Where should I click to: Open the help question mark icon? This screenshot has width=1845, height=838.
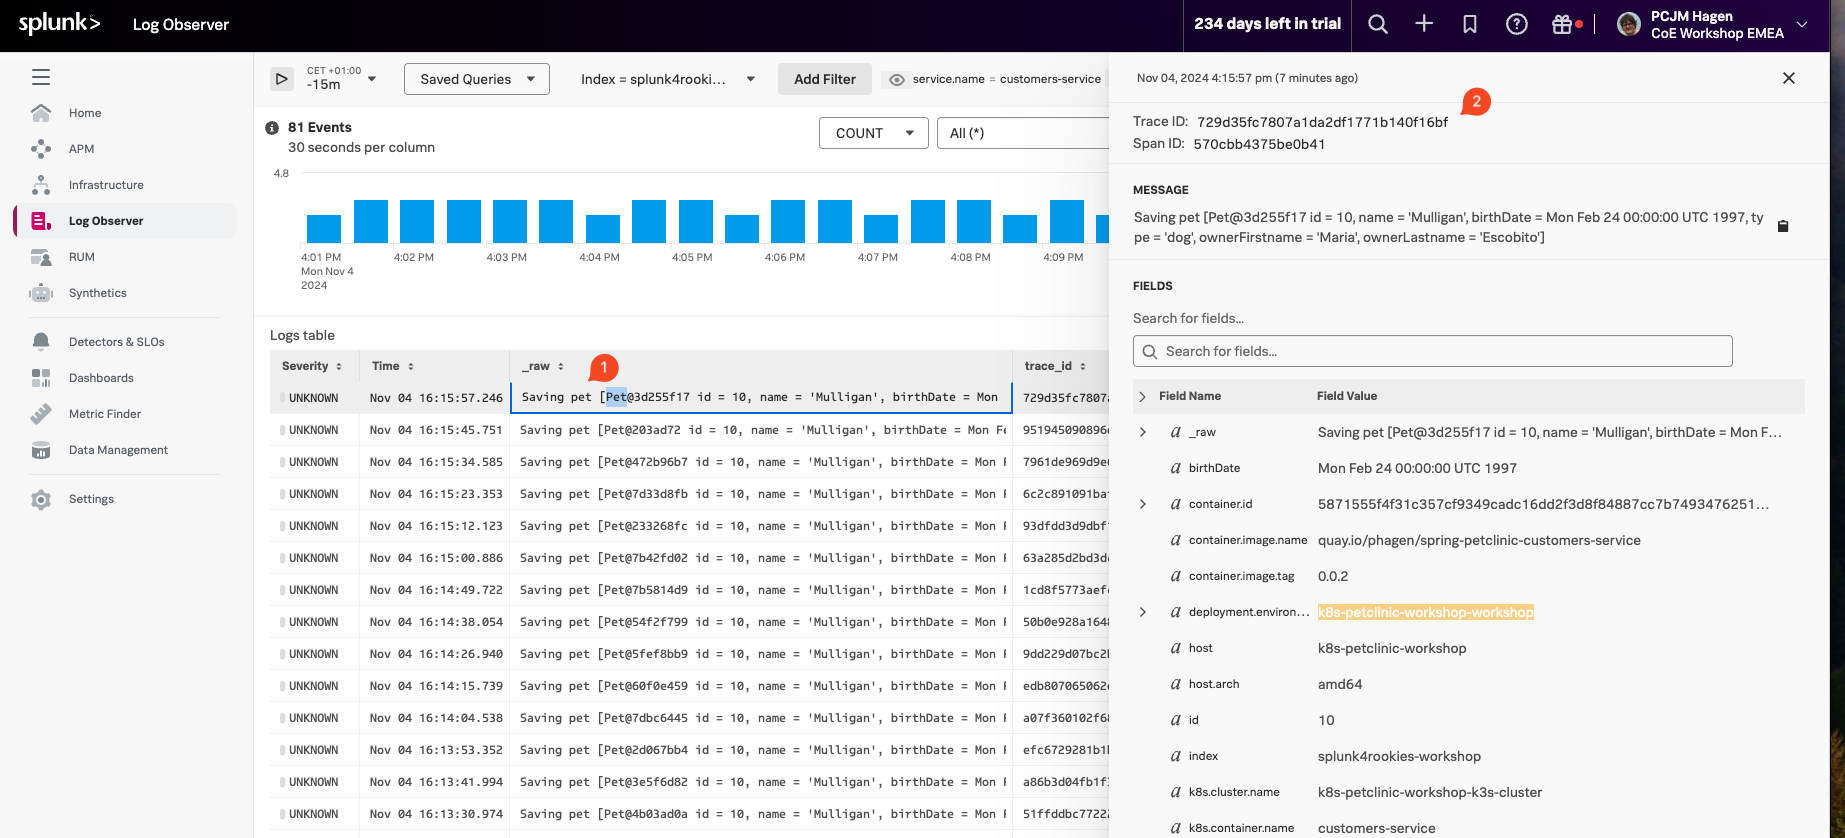tap(1516, 24)
